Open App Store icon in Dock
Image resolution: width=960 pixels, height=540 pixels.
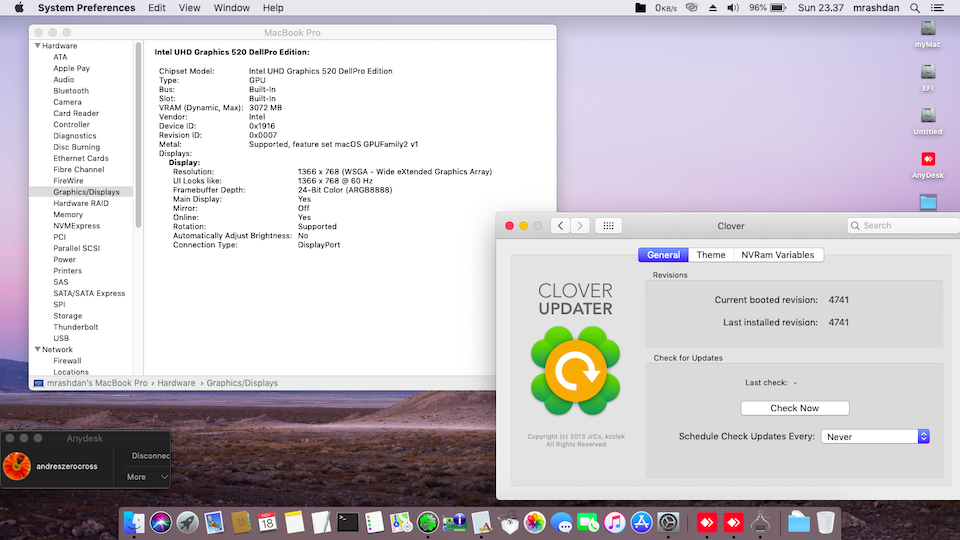[641, 522]
